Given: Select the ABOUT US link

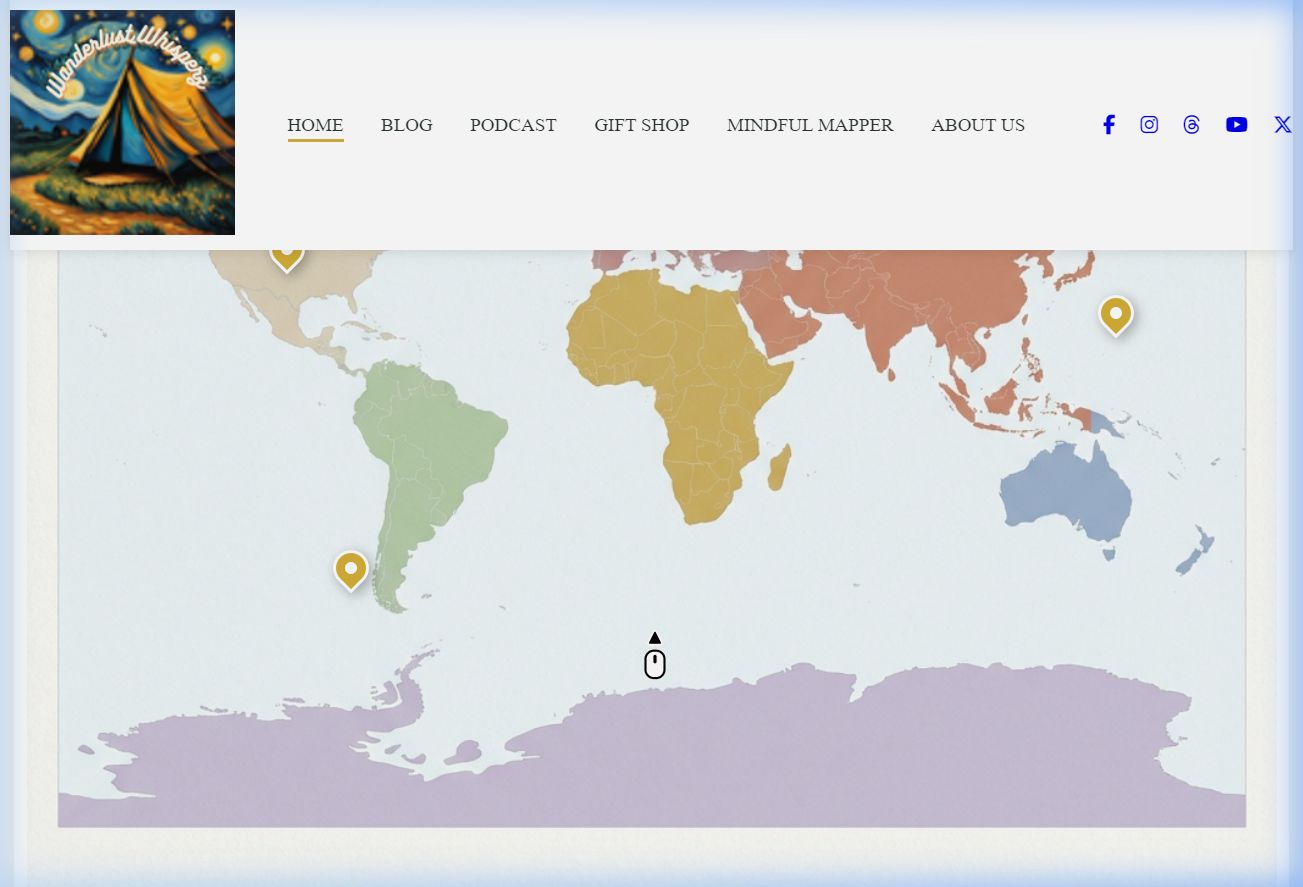Looking at the screenshot, I should point(977,125).
